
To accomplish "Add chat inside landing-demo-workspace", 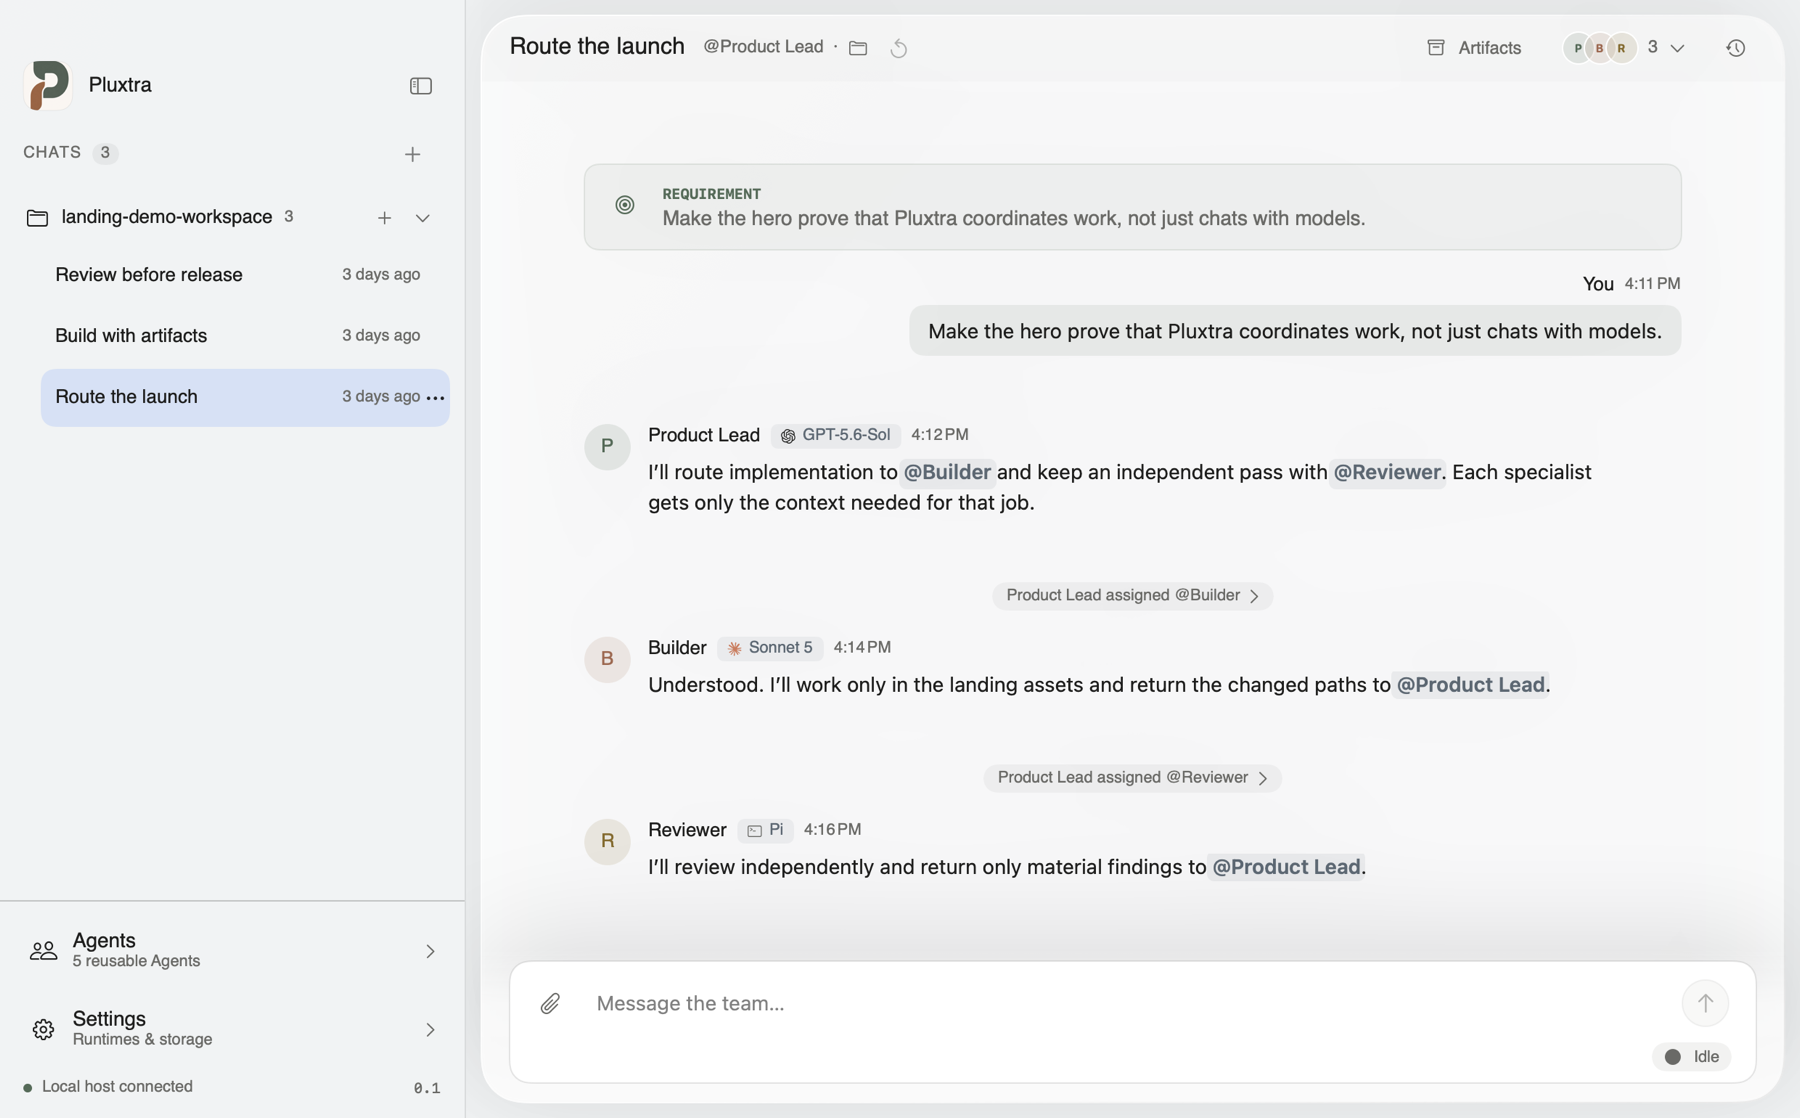I will click(384, 218).
